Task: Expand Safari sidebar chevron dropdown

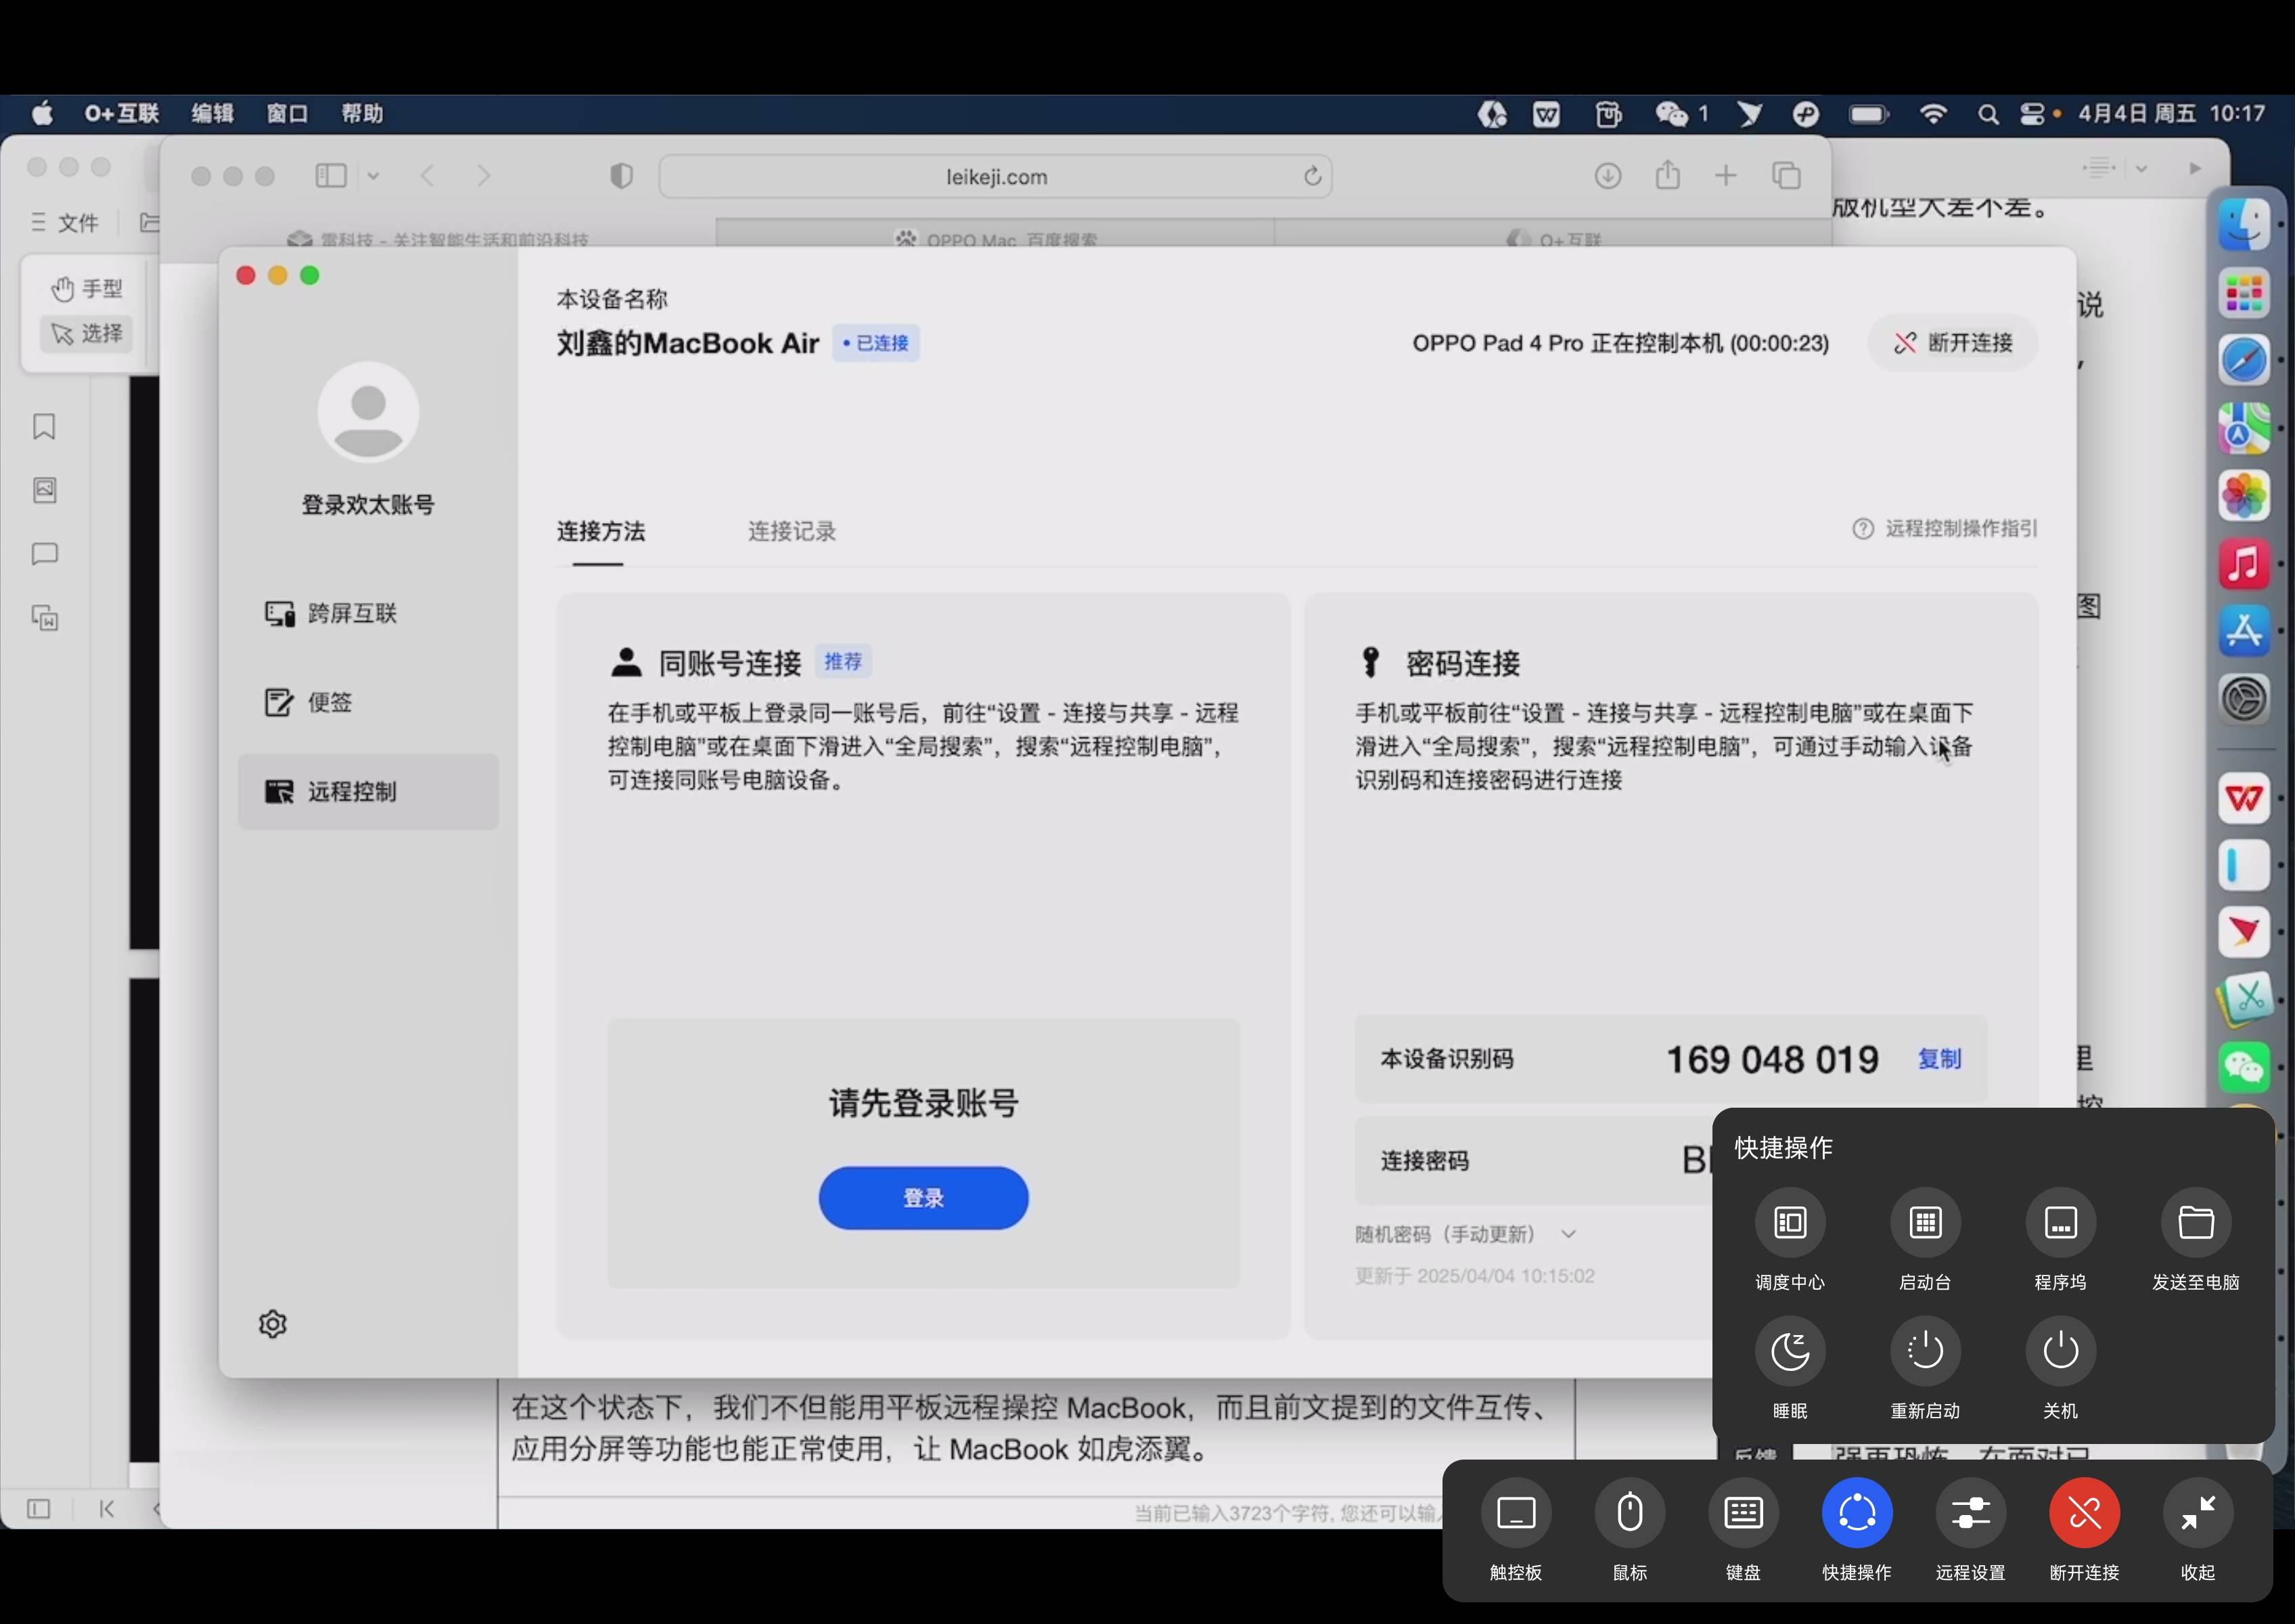Action: coord(373,176)
